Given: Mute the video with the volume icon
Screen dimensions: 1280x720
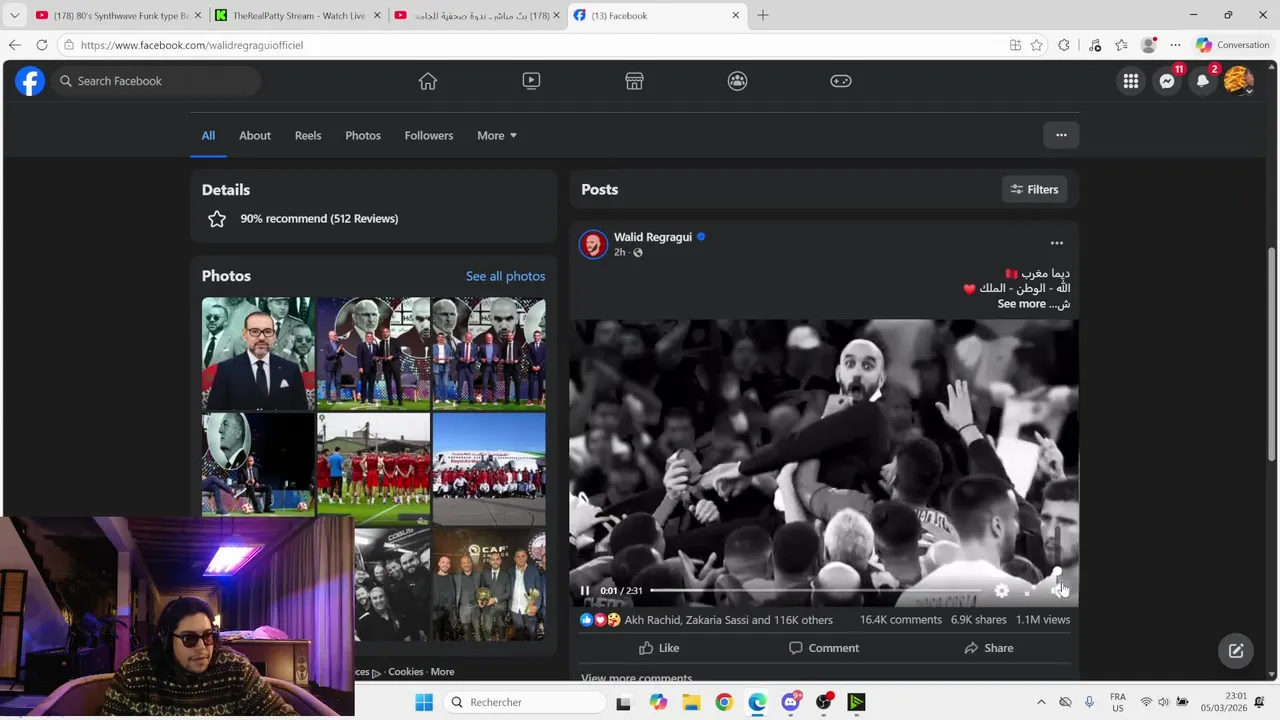Looking at the screenshot, I should [1058, 590].
